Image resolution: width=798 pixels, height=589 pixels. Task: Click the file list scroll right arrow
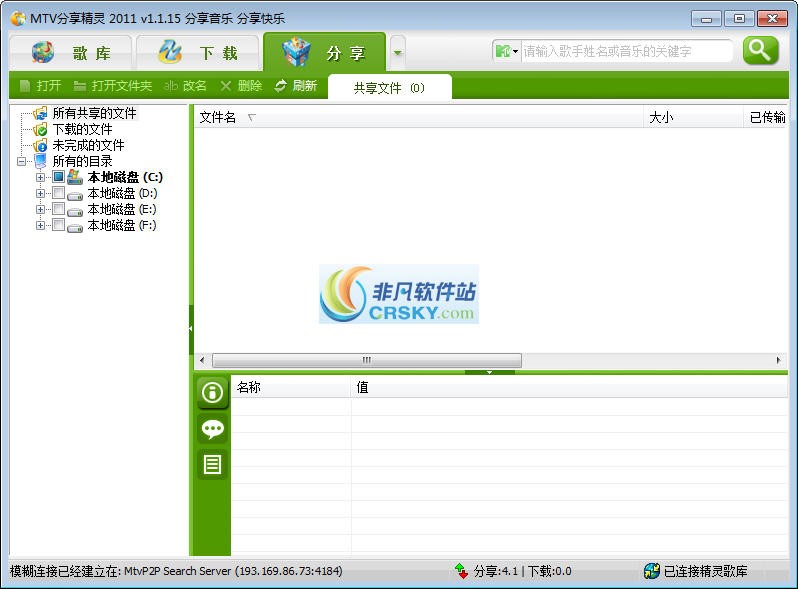(x=778, y=360)
